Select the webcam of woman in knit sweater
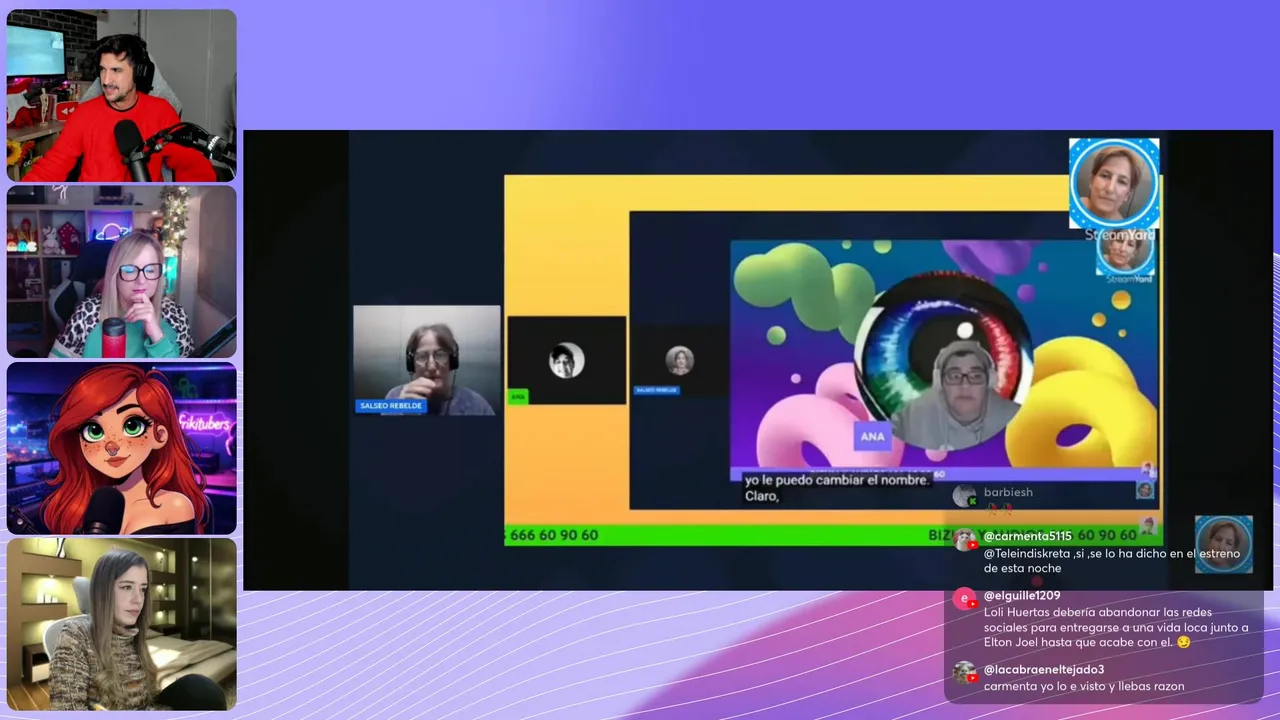This screenshot has height=720, width=1280. pyautogui.click(x=122, y=625)
